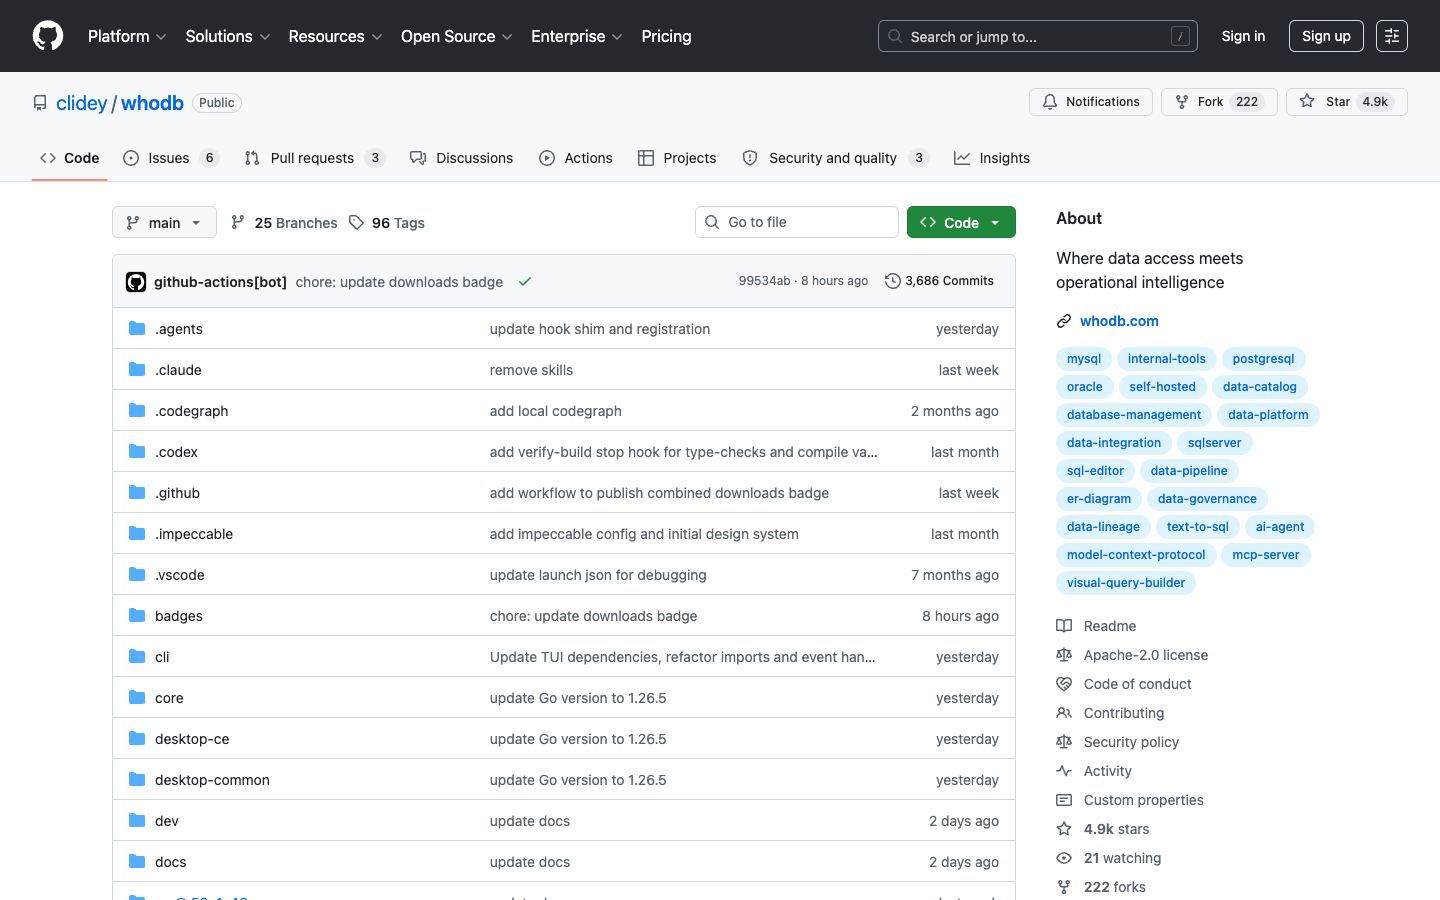Open the 3,686 Commits history link

940,281
